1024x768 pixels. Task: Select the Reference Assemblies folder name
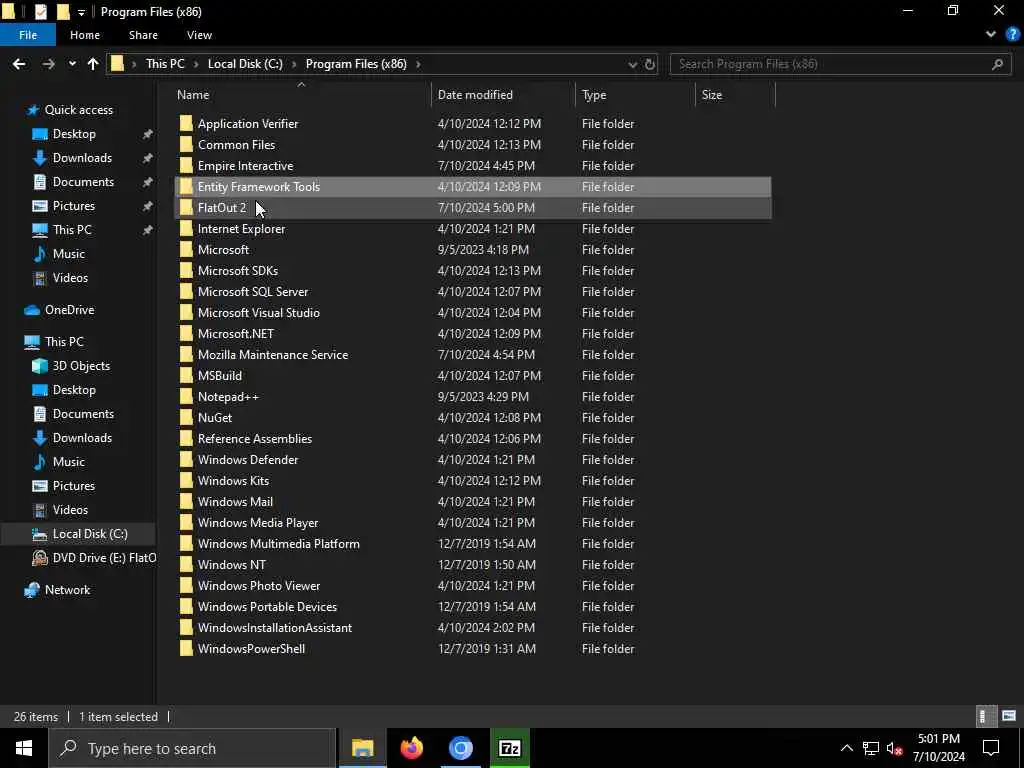click(255, 439)
